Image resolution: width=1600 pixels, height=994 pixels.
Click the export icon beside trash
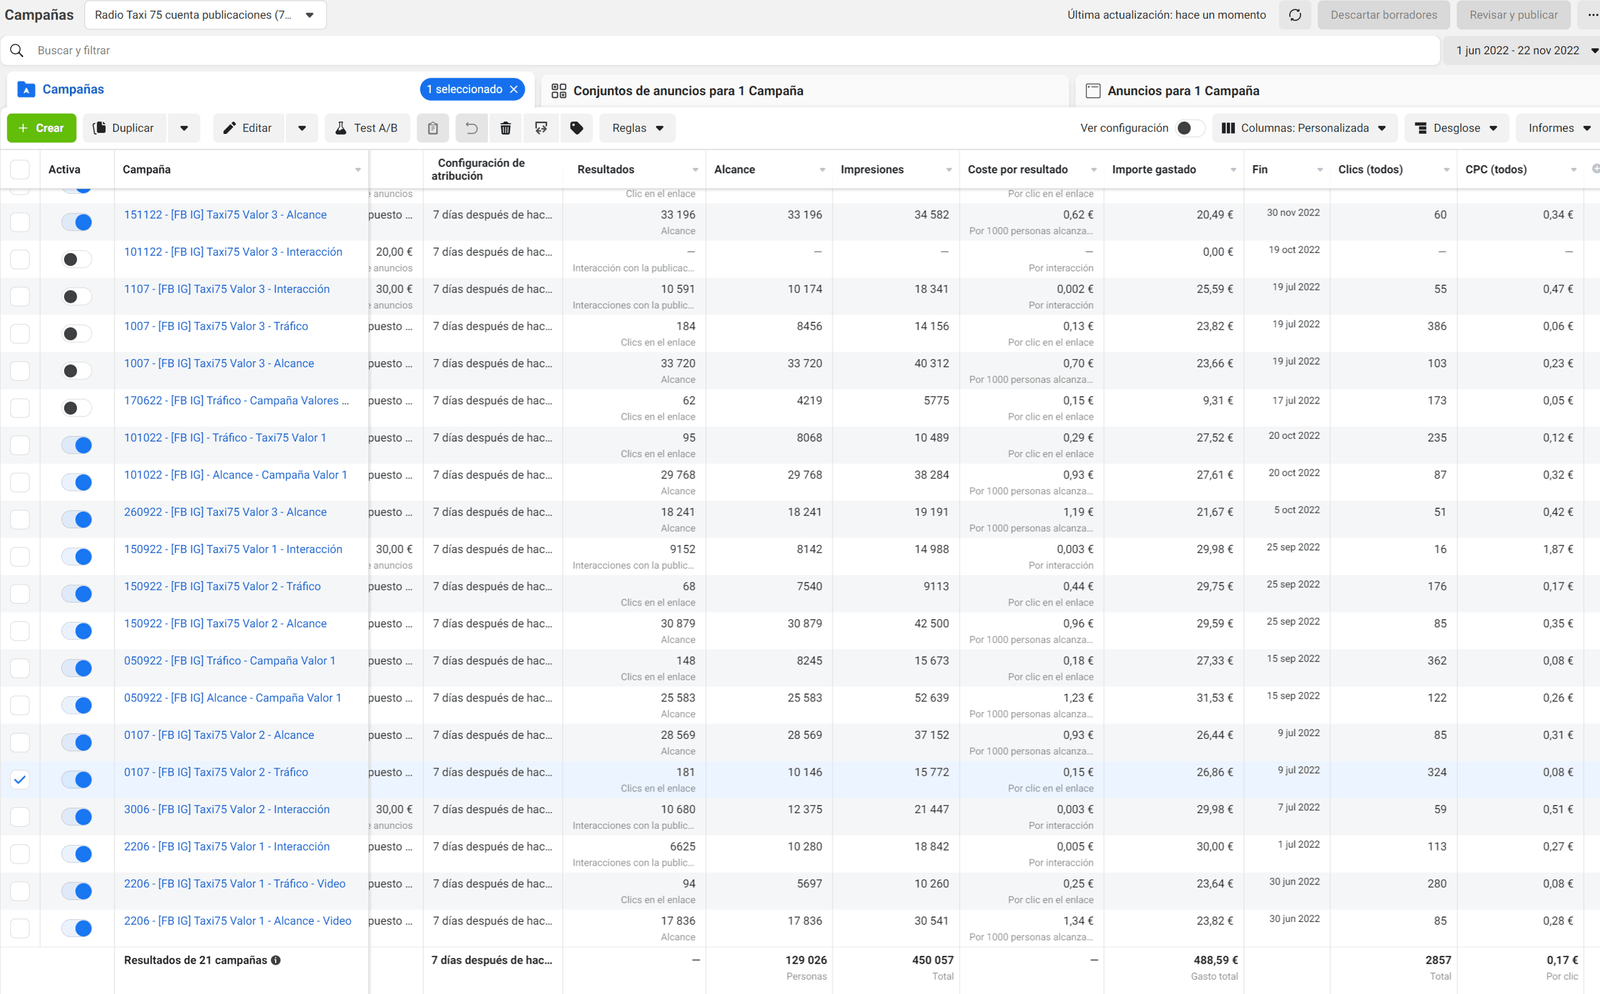[x=541, y=128]
